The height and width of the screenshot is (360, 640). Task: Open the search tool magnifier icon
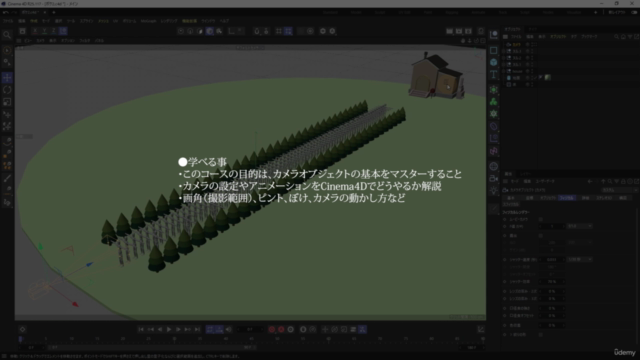[x=7, y=35]
